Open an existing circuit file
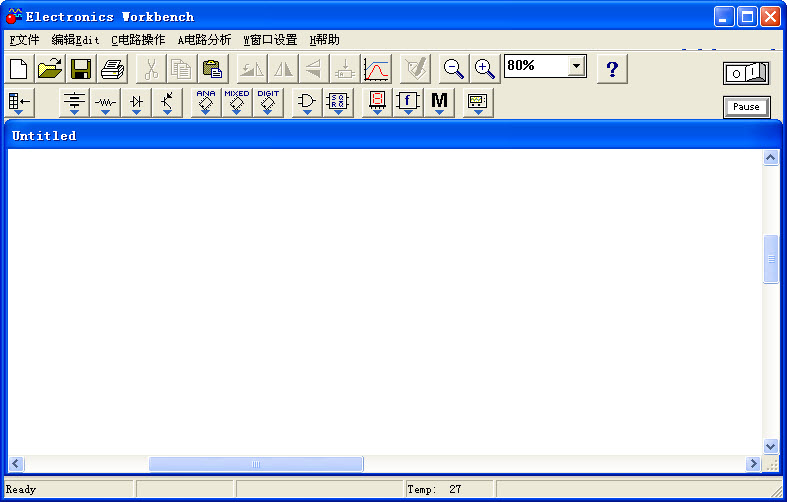 pyautogui.click(x=50, y=69)
